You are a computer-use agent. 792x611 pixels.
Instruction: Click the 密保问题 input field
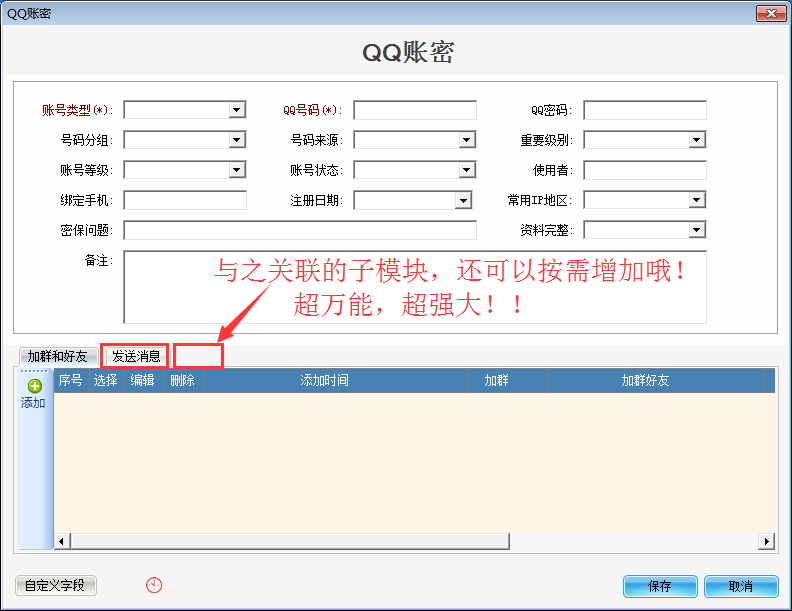coord(300,230)
